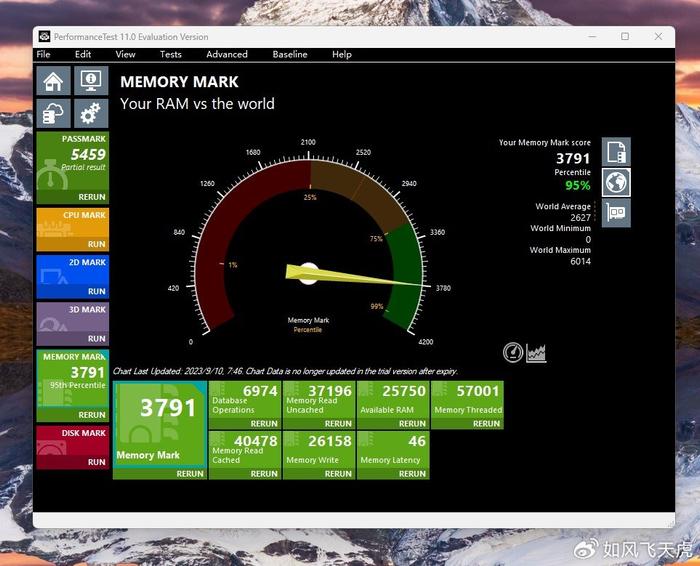Screen dimensions: 700x566
Task: Open the Tests menu
Action: [171, 54]
